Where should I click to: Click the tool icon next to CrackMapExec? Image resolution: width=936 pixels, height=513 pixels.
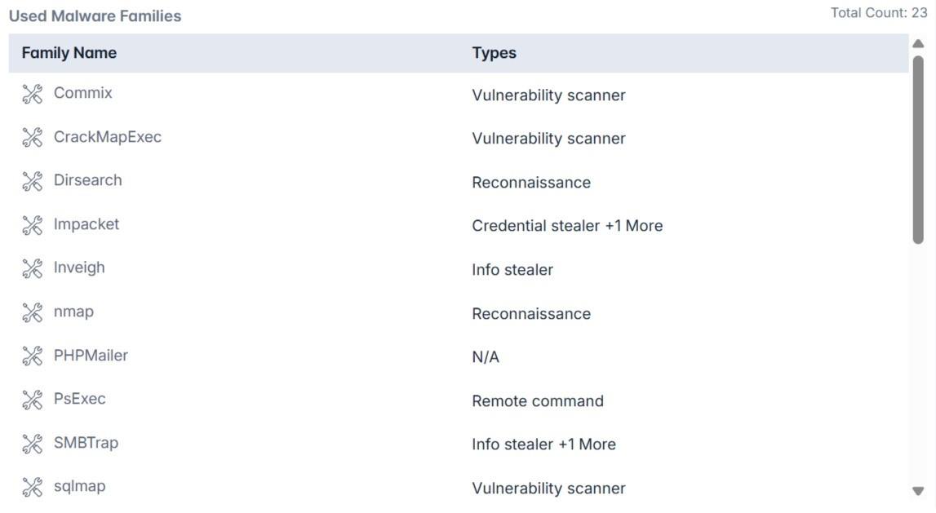33,138
